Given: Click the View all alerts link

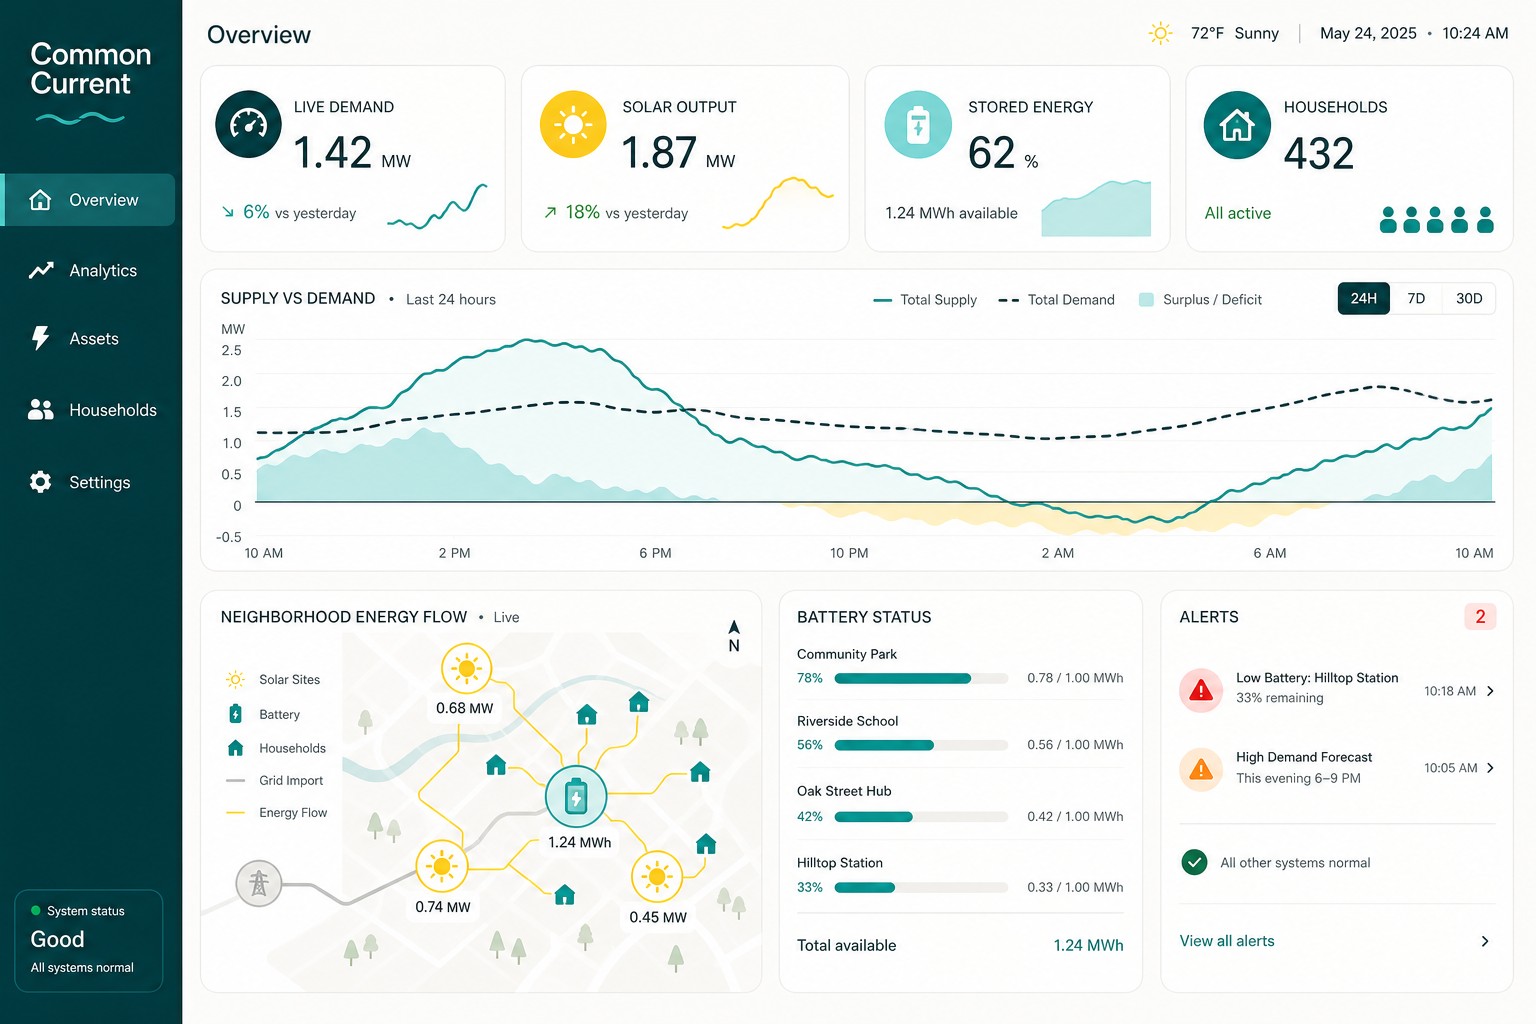Looking at the screenshot, I should [1227, 941].
